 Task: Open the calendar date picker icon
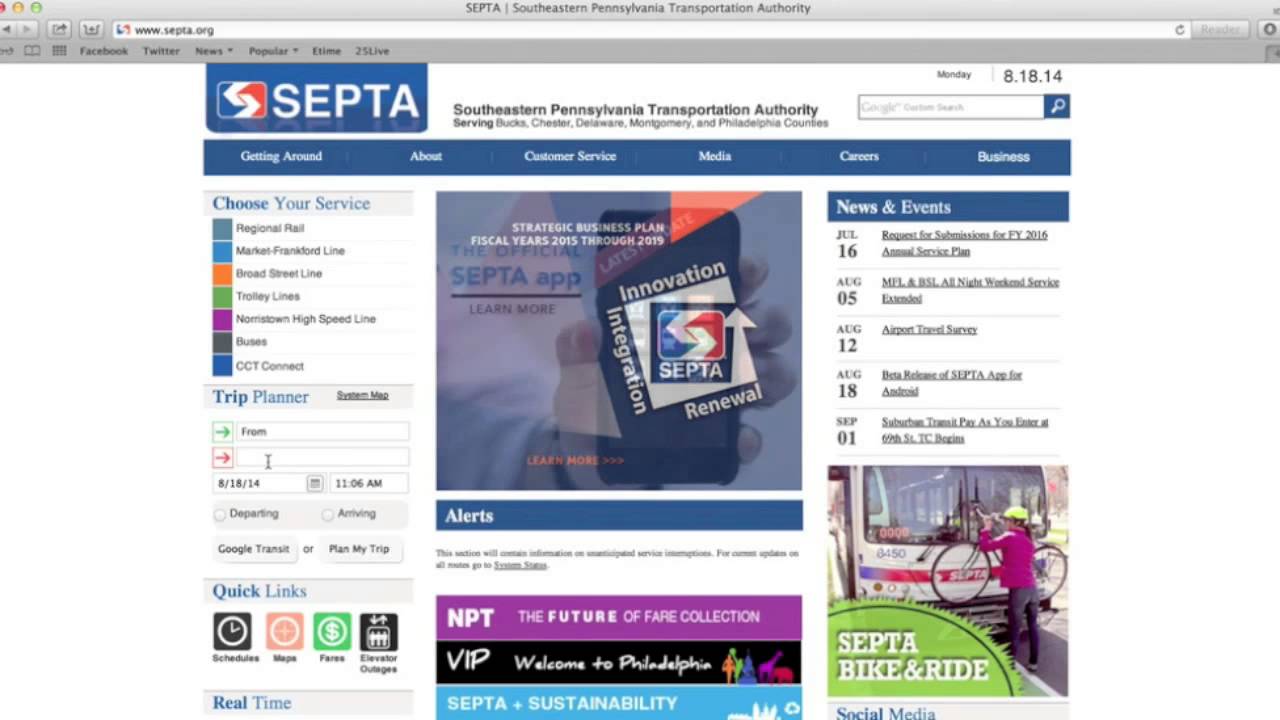click(314, 483)
